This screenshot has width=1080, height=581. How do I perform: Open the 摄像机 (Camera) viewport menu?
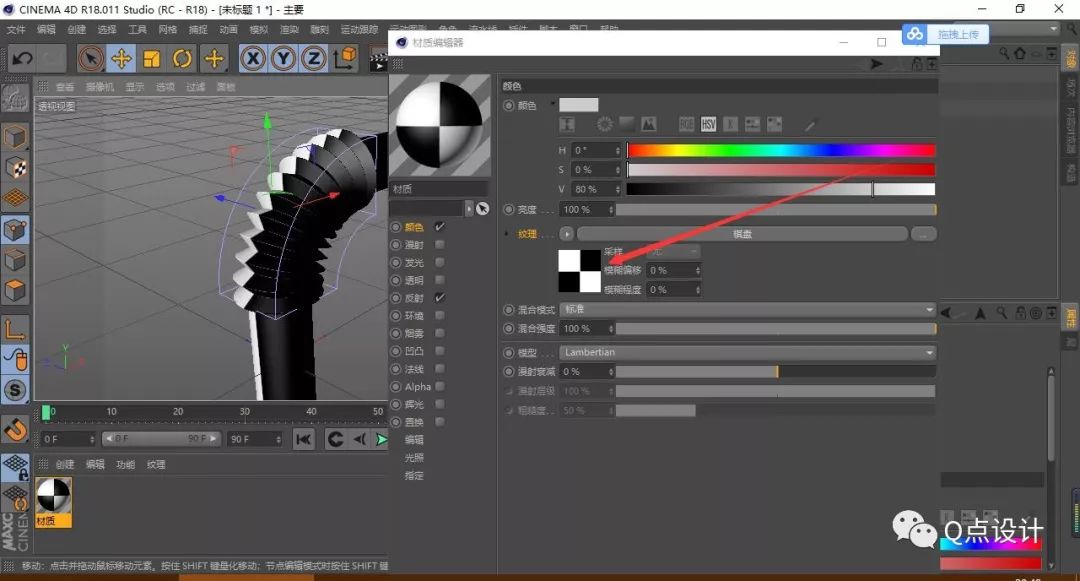point(100,85)
